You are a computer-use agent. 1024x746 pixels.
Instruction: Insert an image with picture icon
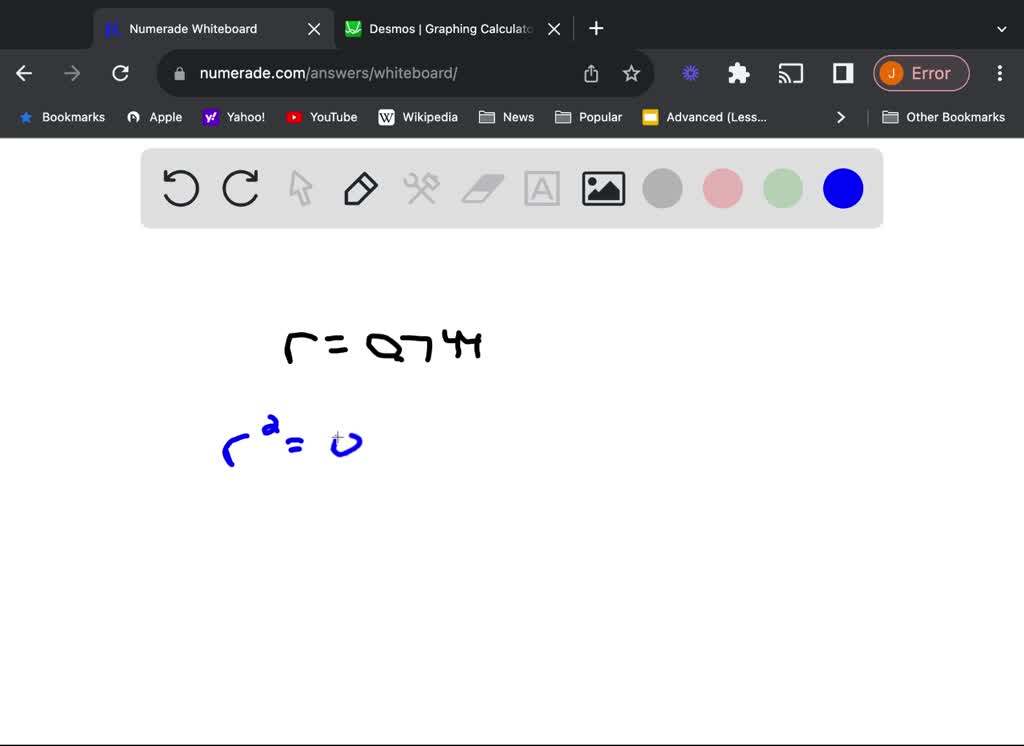click(x=603, y=188)
